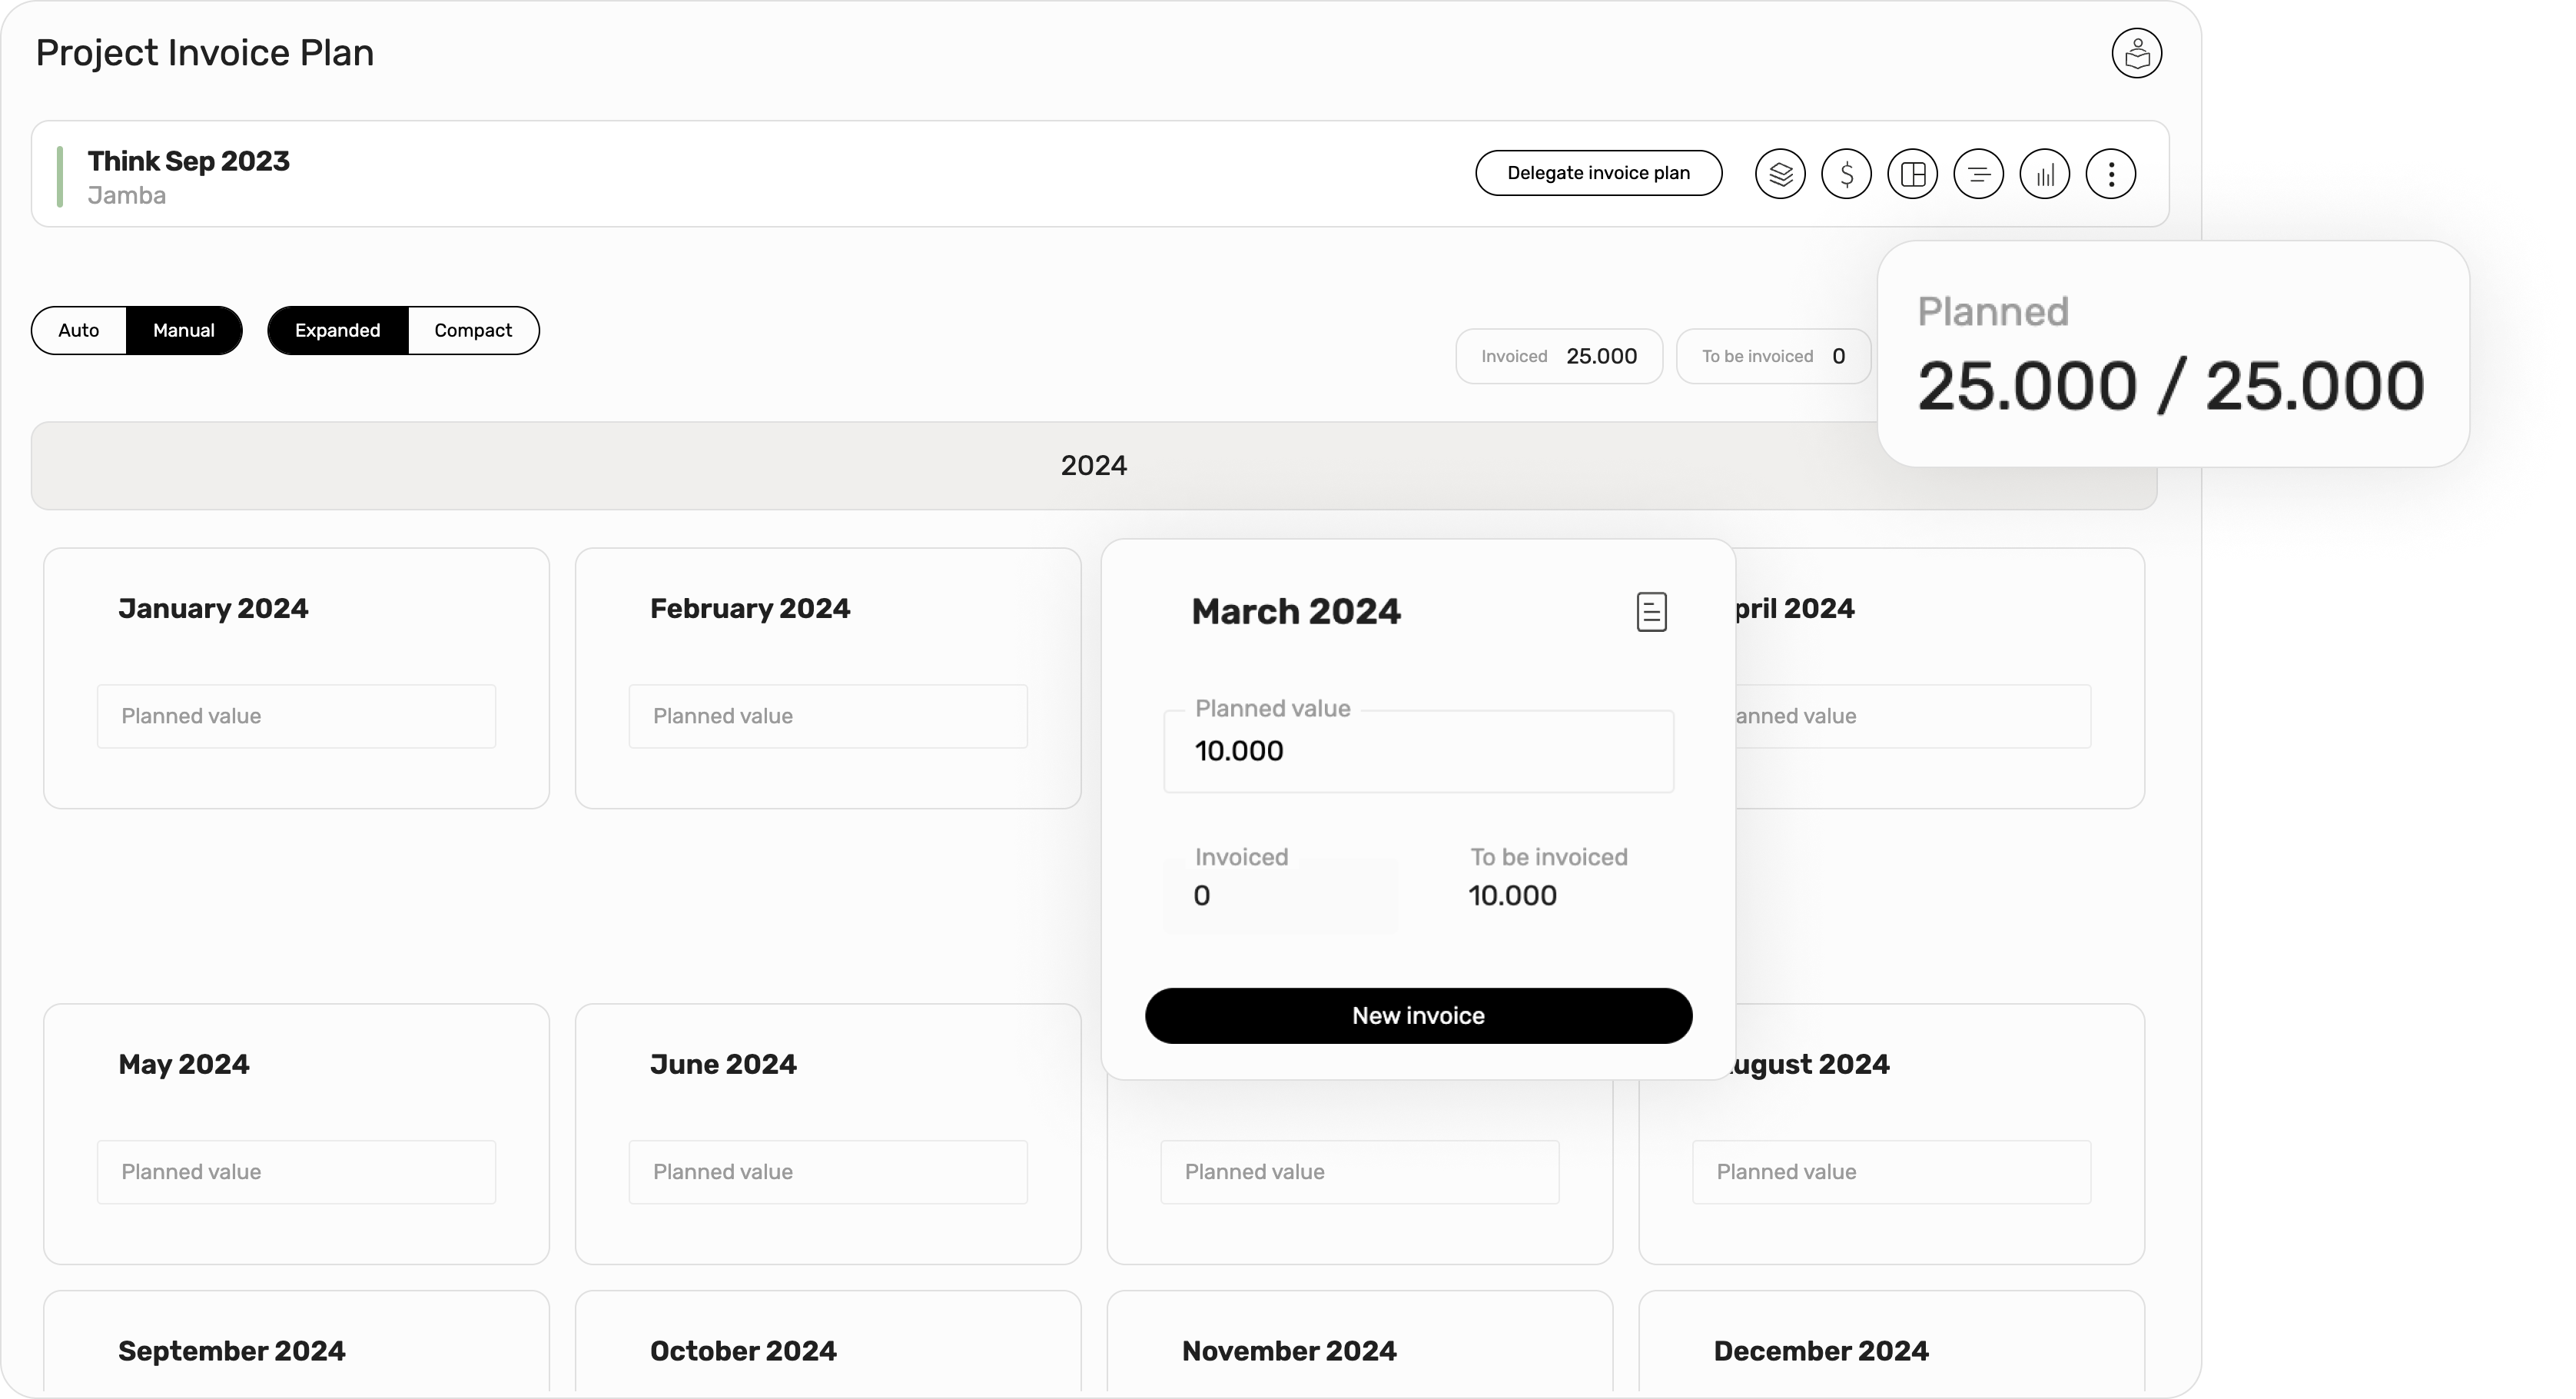Click the filter lines icon
The width and height of the screenshot is (2576, 1399).
[1978, 174]
